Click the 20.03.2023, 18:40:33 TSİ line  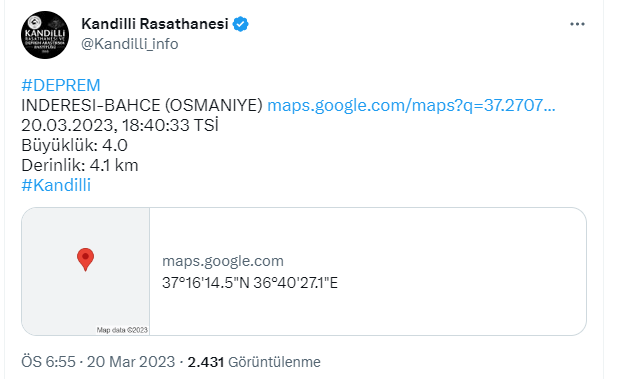120,125
